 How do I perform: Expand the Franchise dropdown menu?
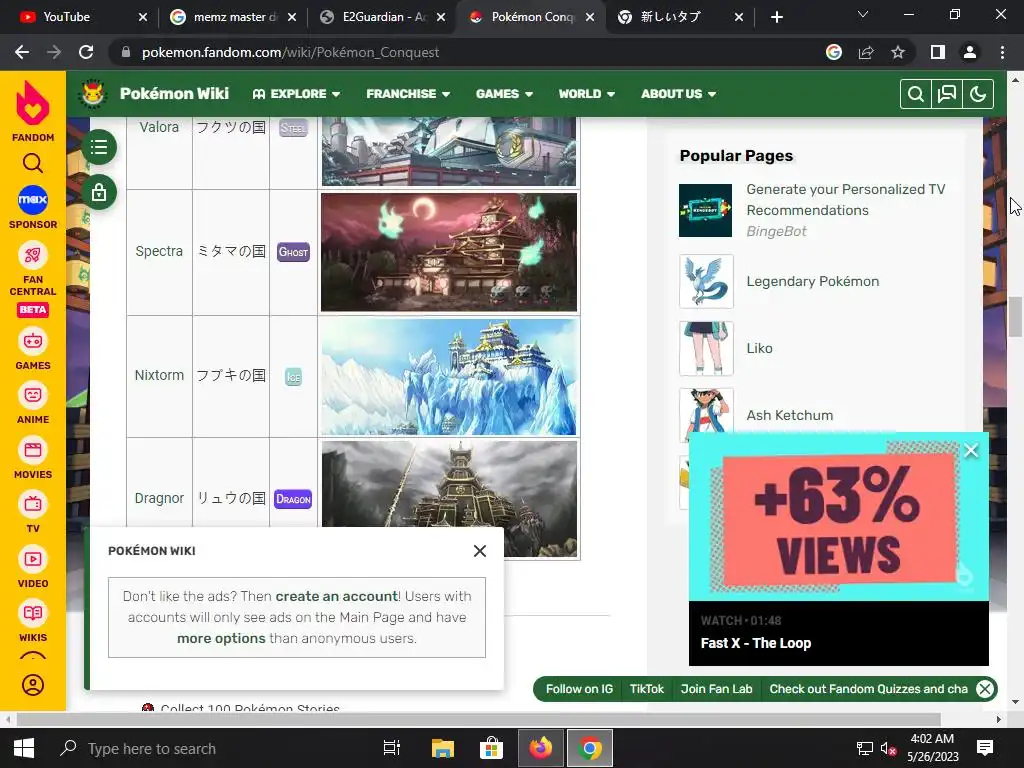pyautogui.click(x=408, y=94)
